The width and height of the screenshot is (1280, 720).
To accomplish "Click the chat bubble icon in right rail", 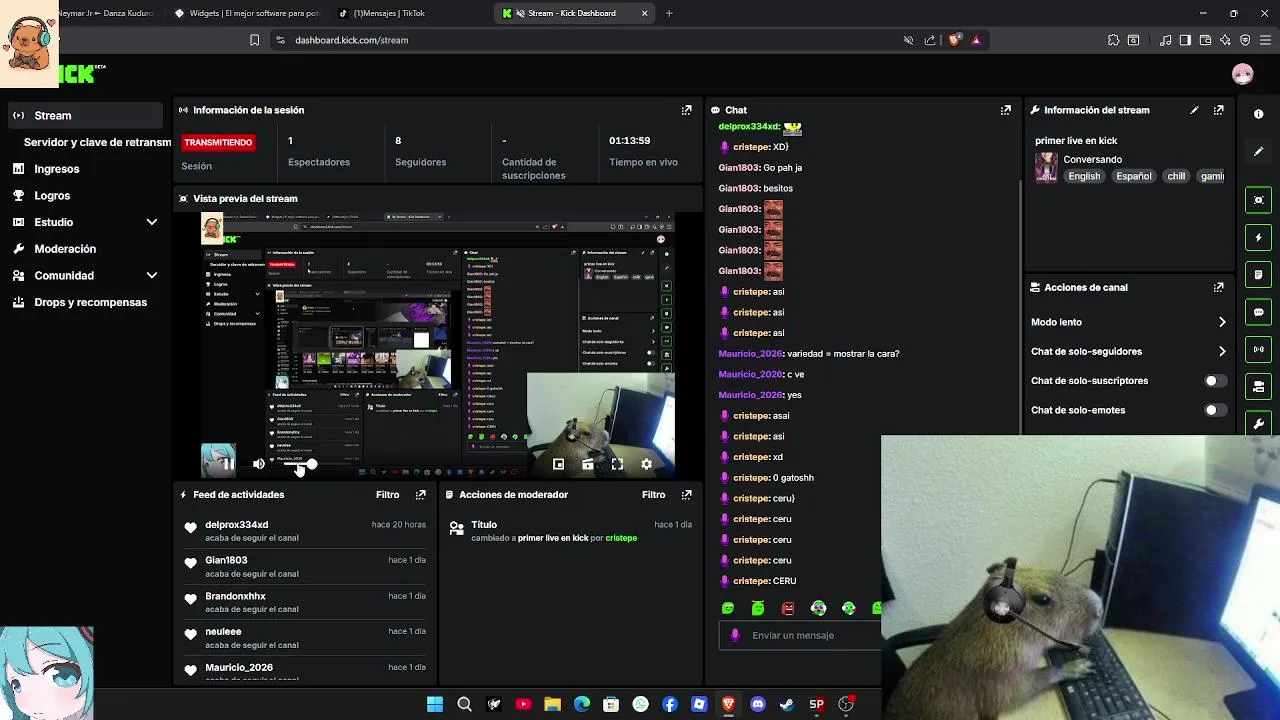I will coord(1258,312).
